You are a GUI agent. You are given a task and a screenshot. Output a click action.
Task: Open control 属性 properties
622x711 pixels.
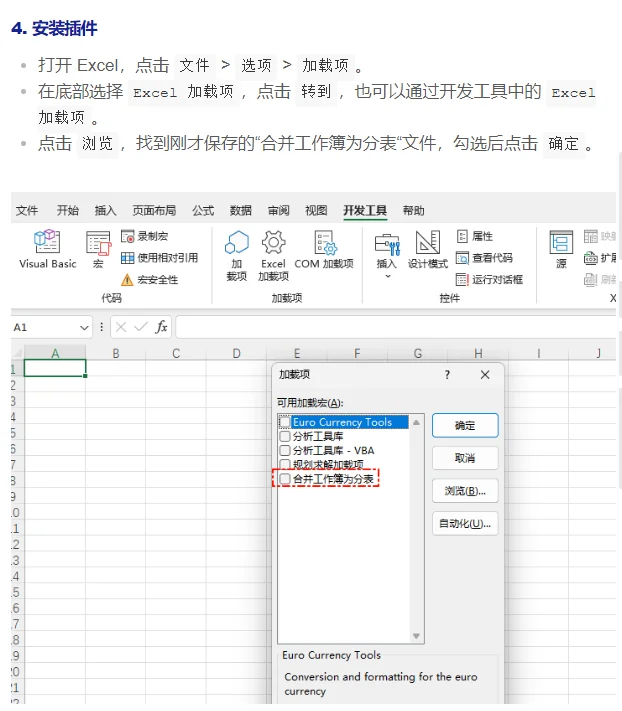tap(475, 236)
